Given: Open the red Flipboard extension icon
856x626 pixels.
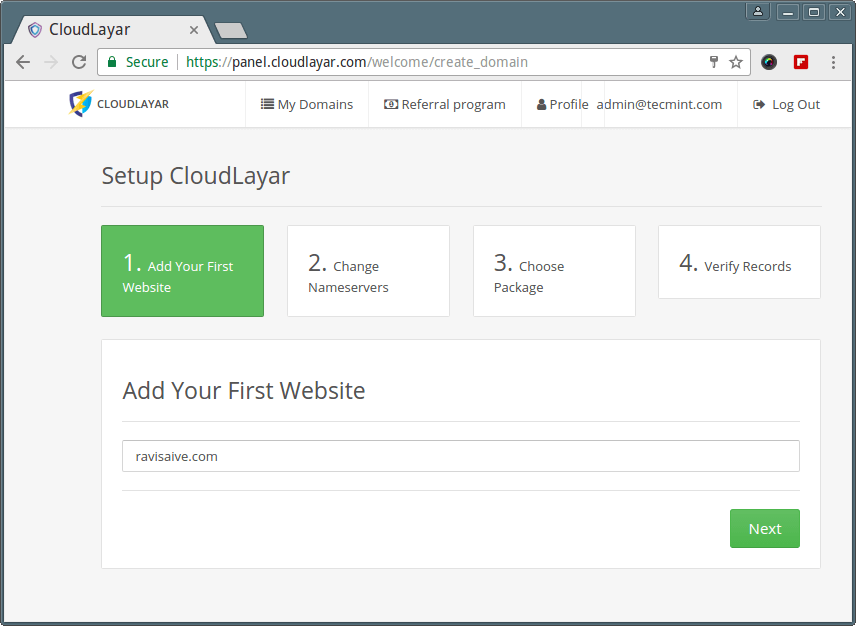Looking at the screenshot, I should 801,62.
